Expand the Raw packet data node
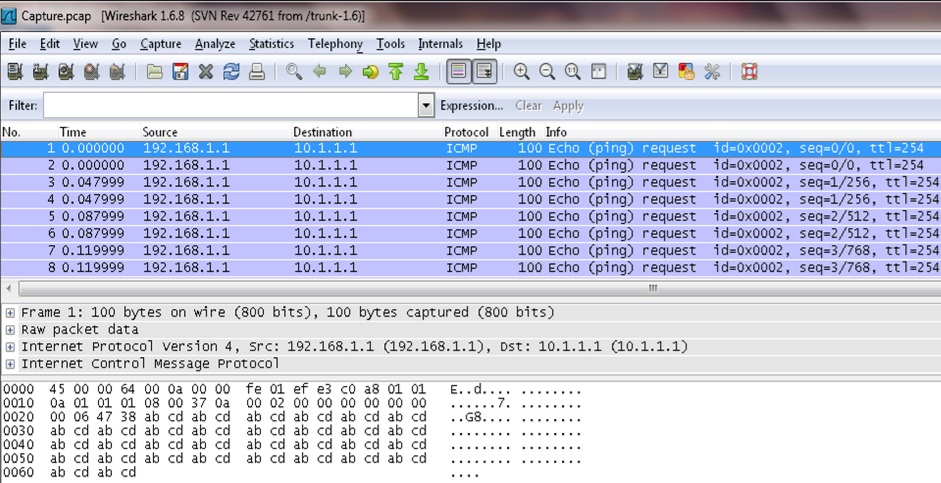 pos(10,329)
